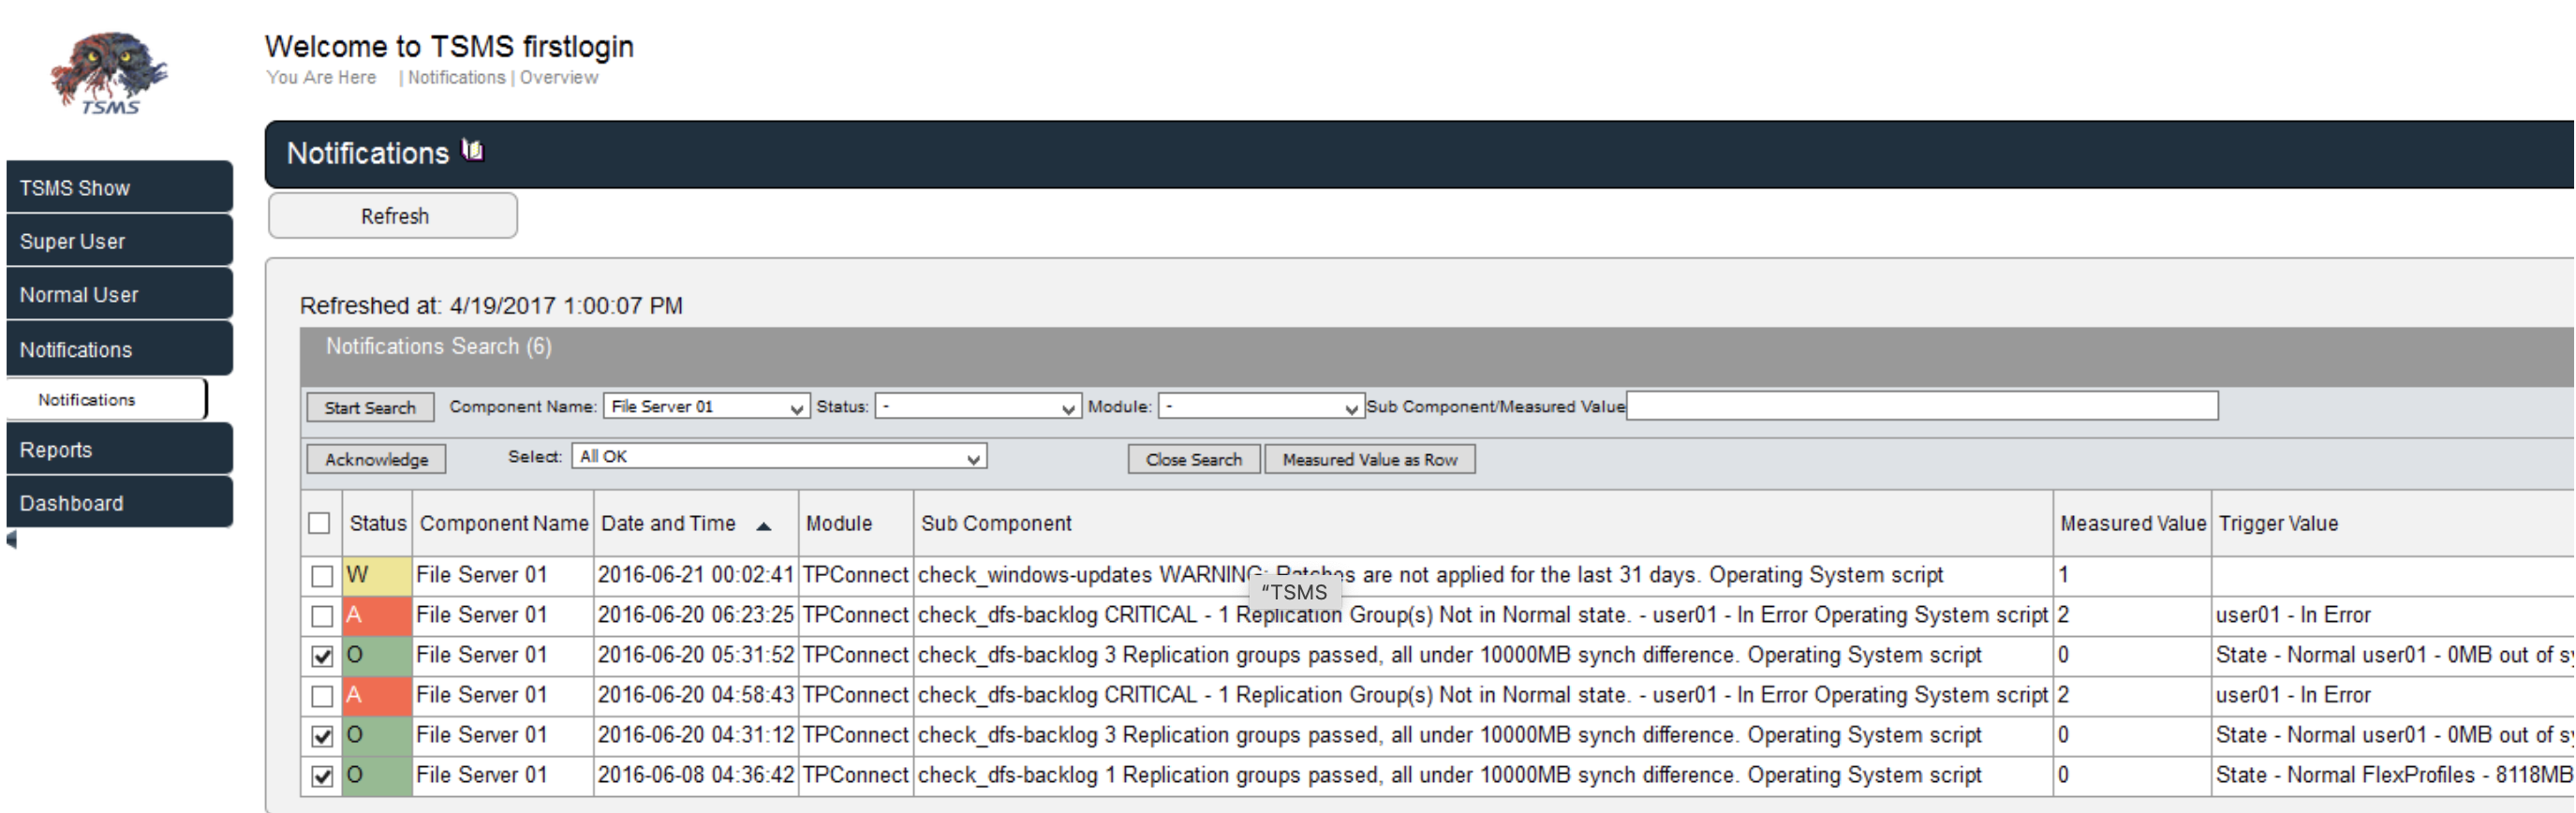Click the Date and Time sort arrow

pyautogui.click(x=764, y=526)
